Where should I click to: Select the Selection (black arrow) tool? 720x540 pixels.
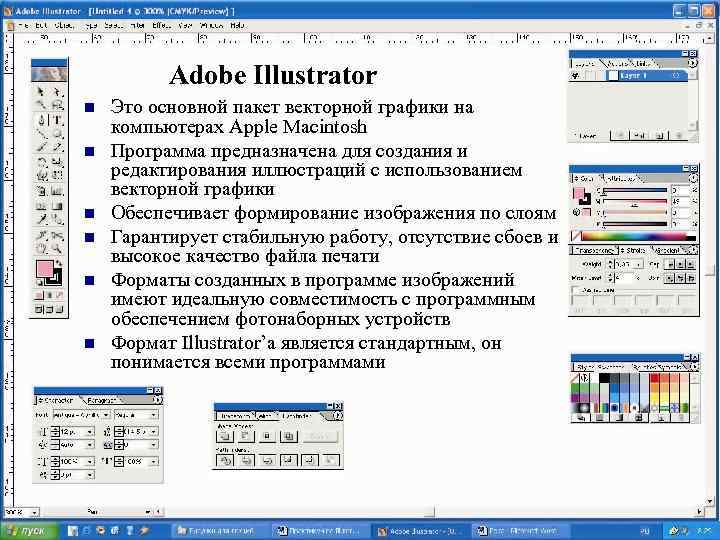pos(41,92)
